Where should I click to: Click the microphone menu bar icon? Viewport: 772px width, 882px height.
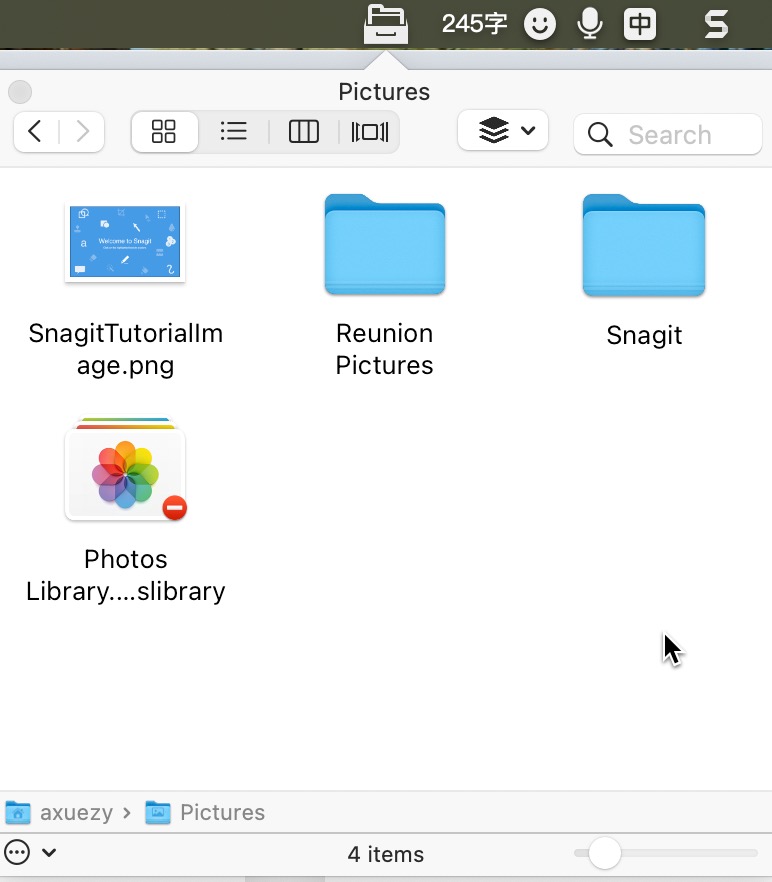pos(590,24)
